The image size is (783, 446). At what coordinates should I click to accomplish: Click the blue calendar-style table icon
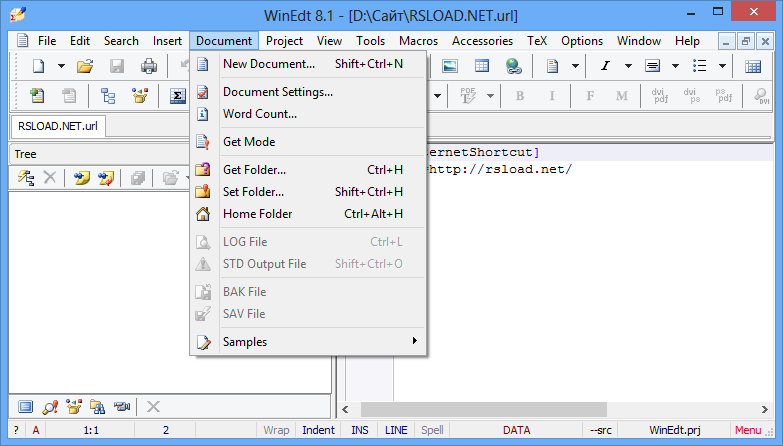tap(753, 65)
